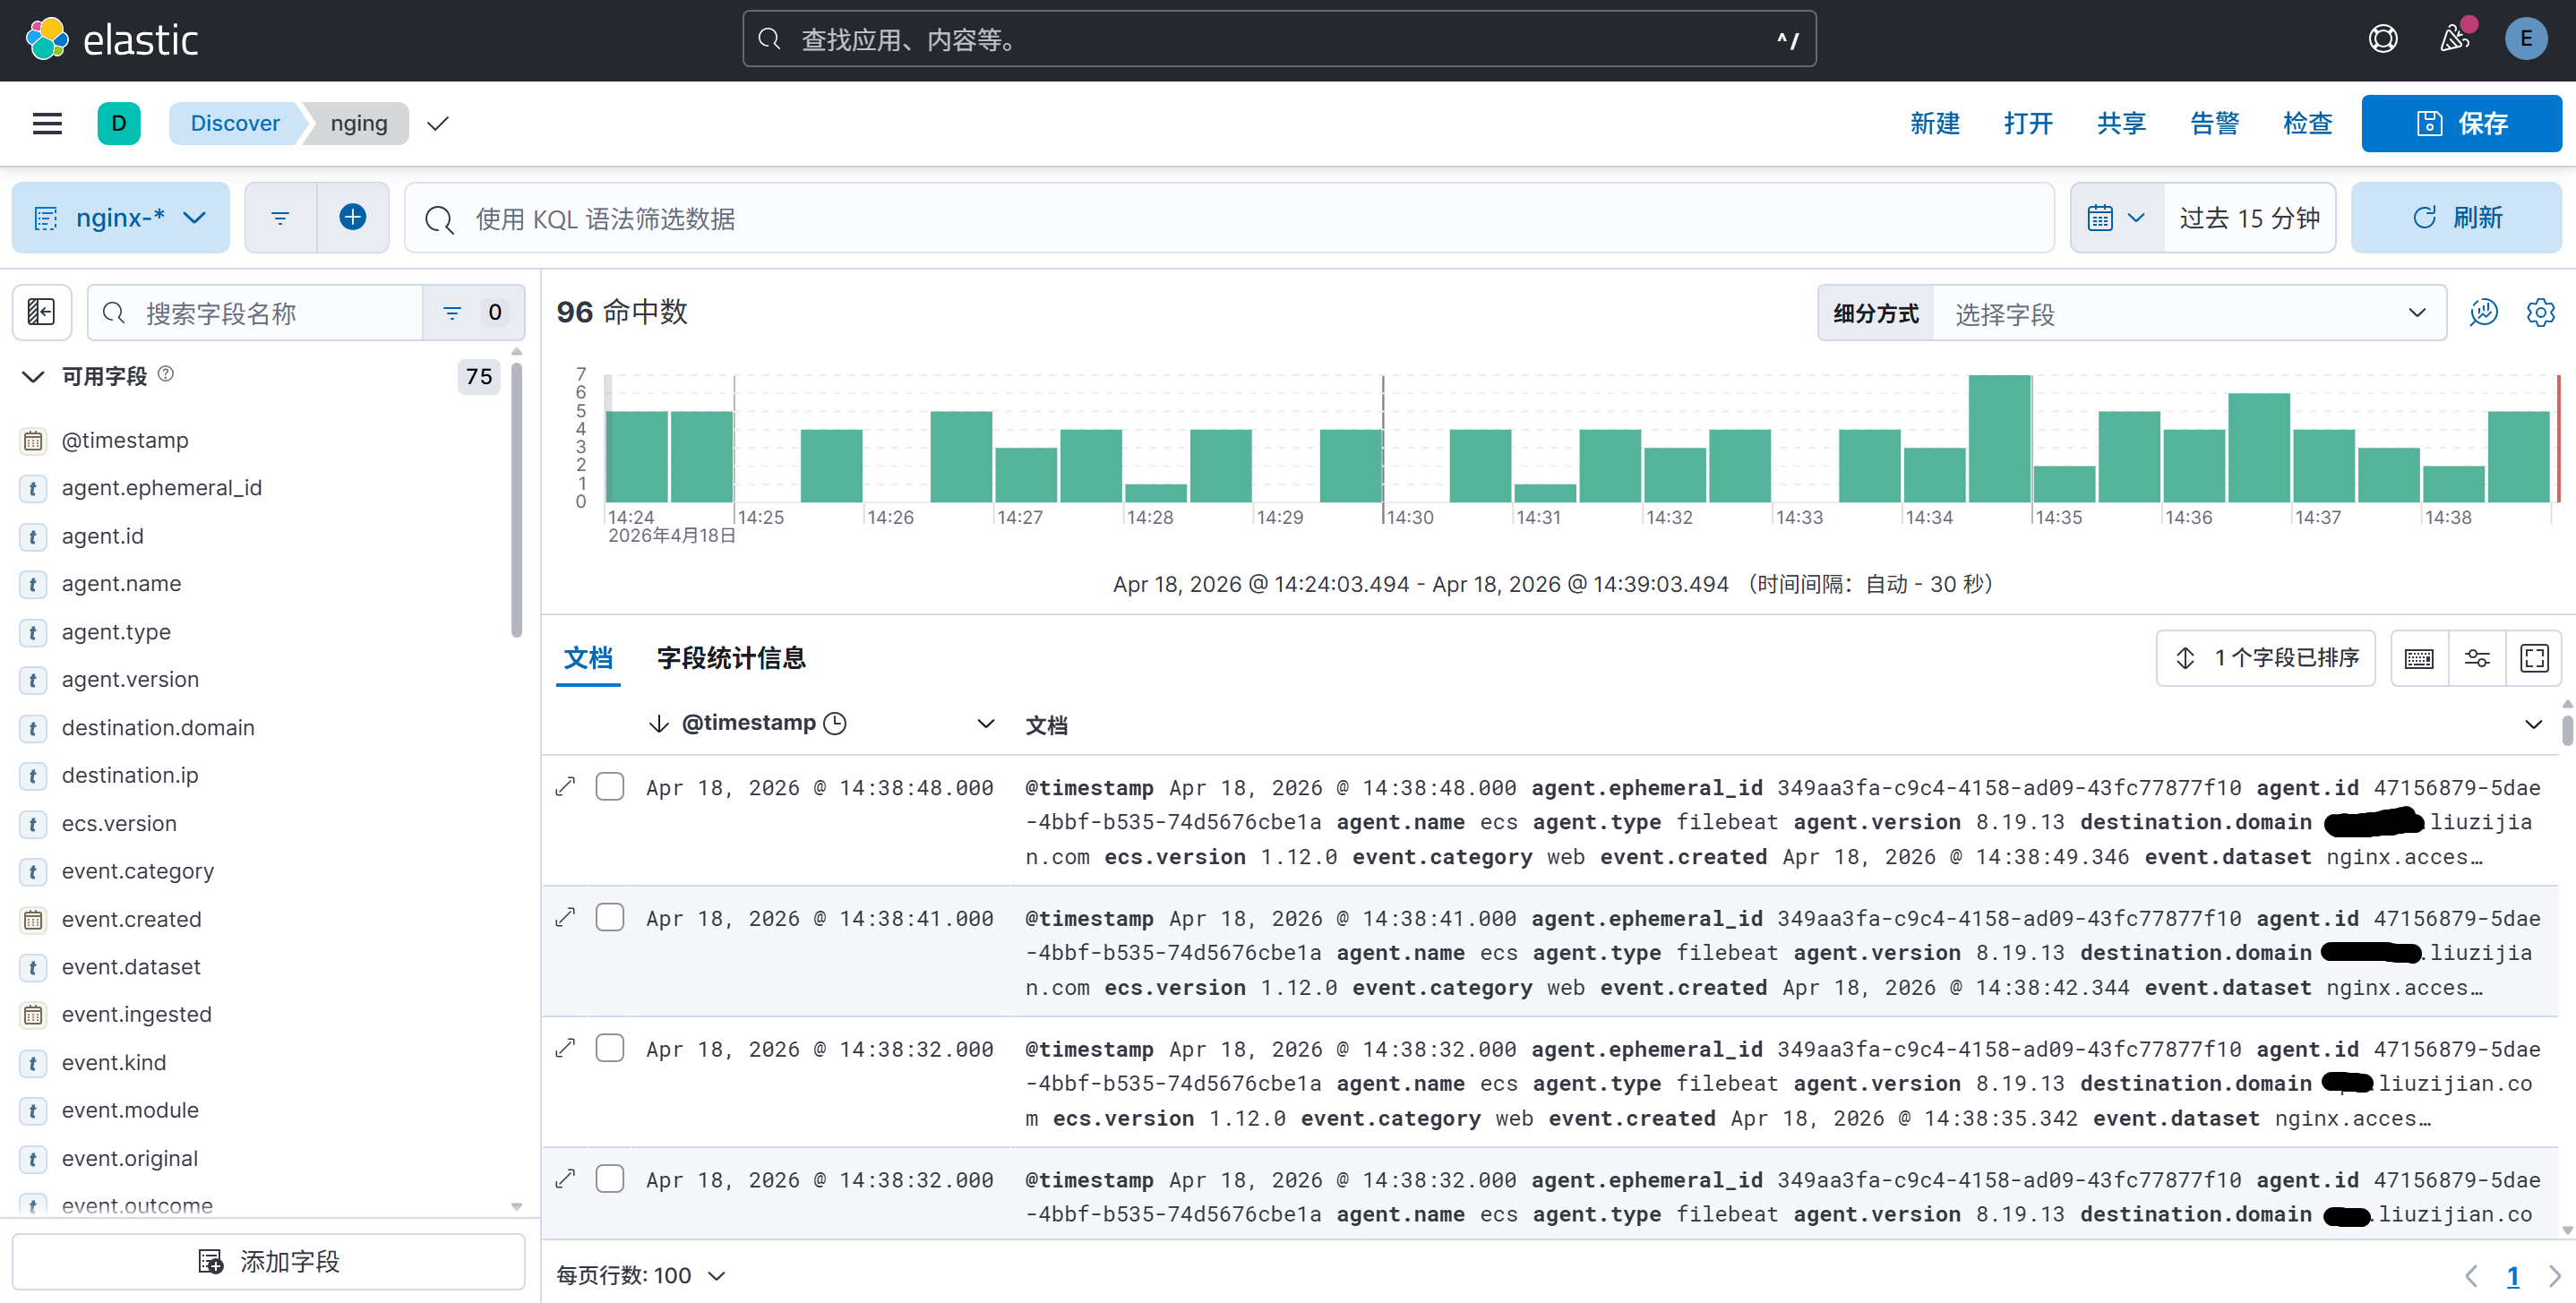
Task: Click the add filter plus icon
Action: coord(352,217)
